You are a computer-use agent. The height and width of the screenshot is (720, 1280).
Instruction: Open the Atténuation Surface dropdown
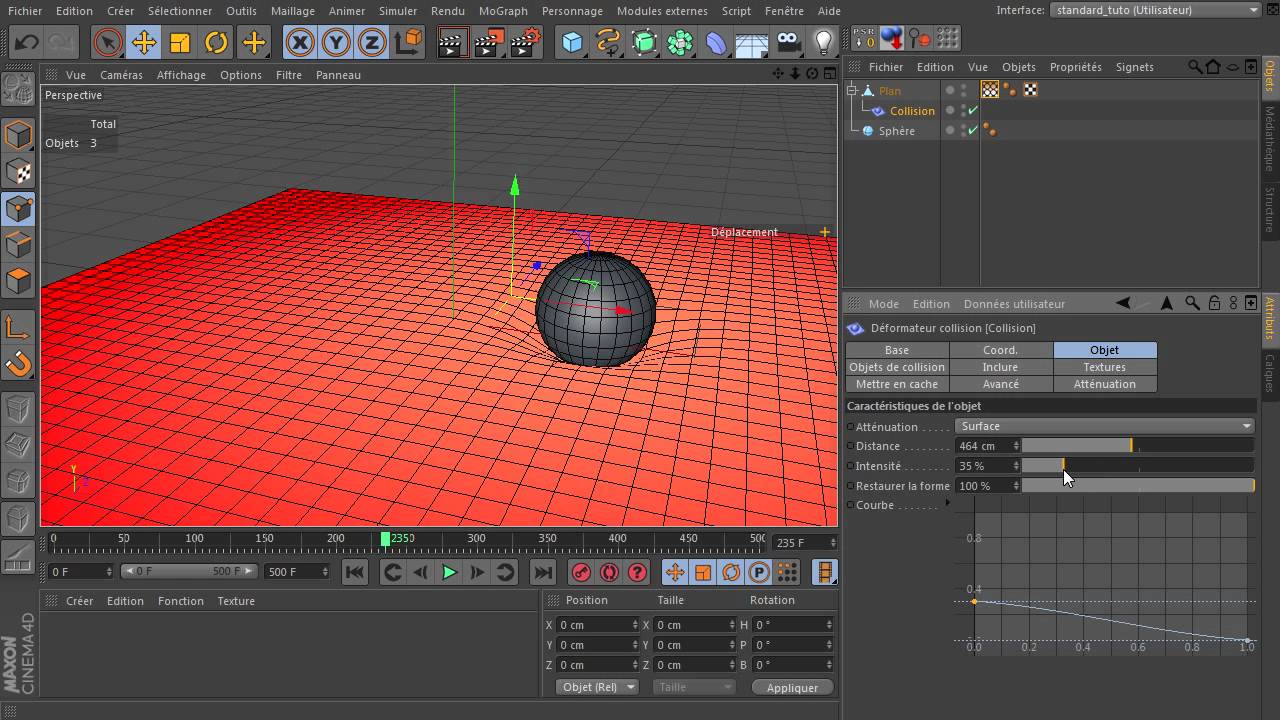1105,426
